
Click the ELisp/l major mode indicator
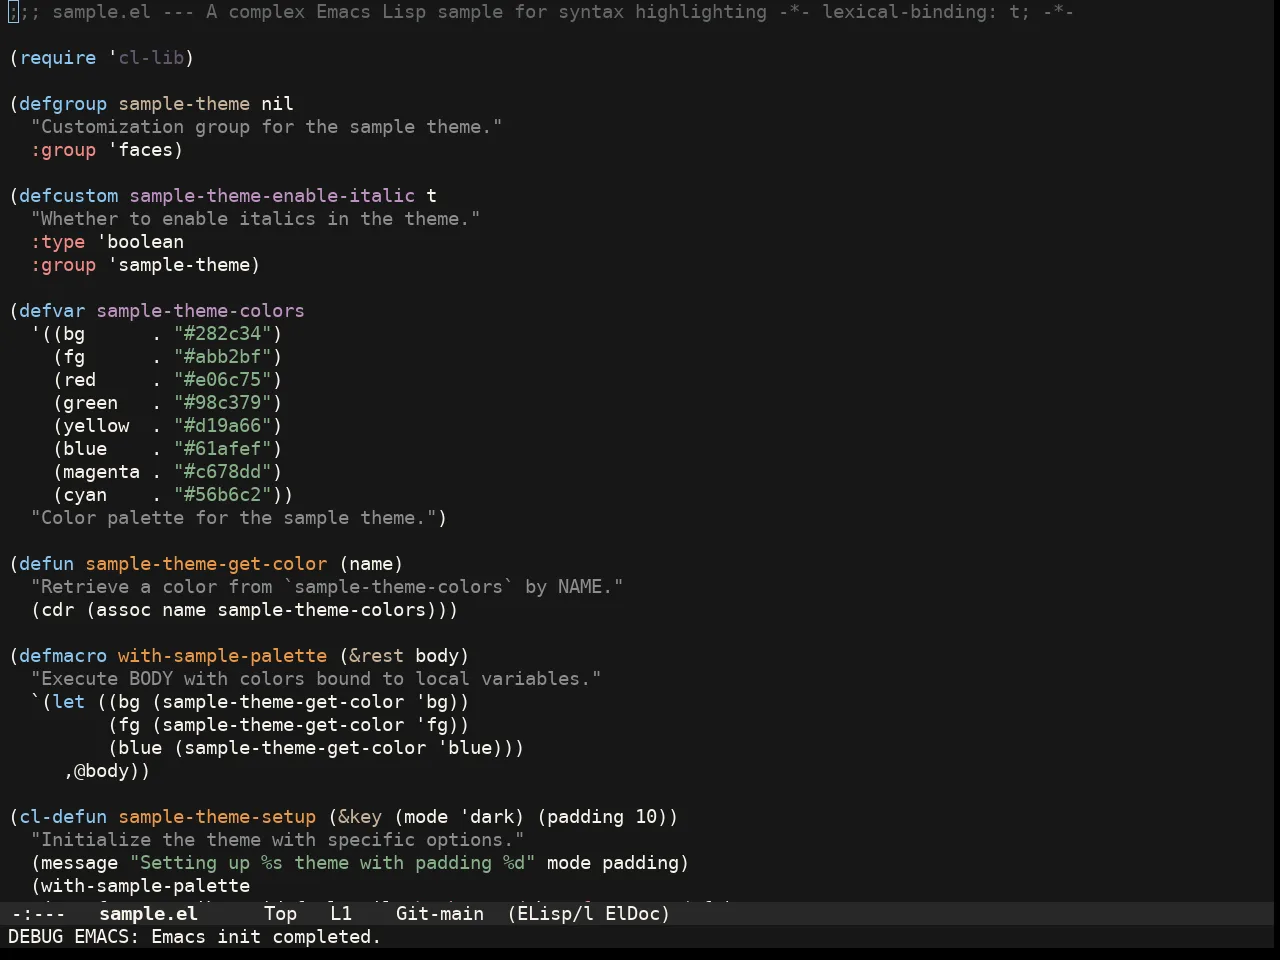click(x=555, y=913)
